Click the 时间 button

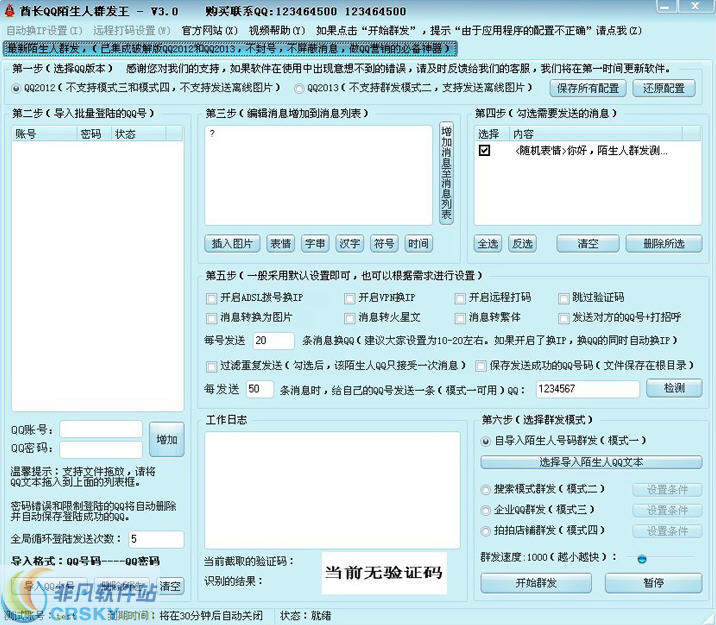[x=418, y=244]
